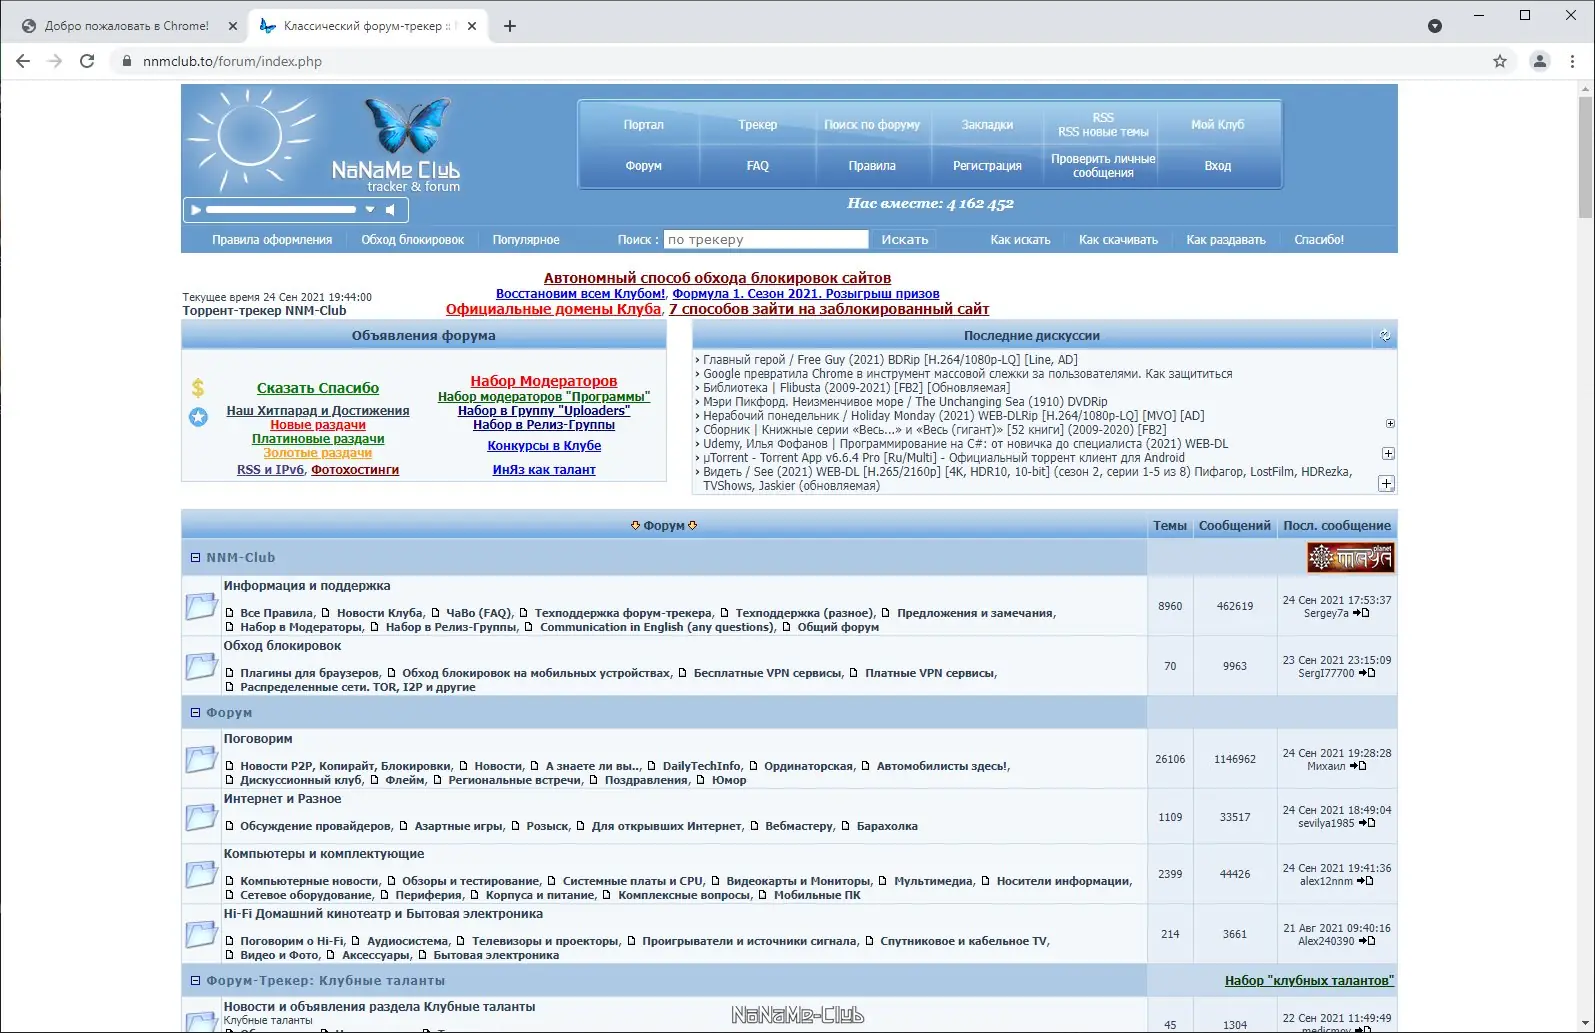Open the FAQ navigation item
The image size is (1595, 1033).
pos(758,166)
